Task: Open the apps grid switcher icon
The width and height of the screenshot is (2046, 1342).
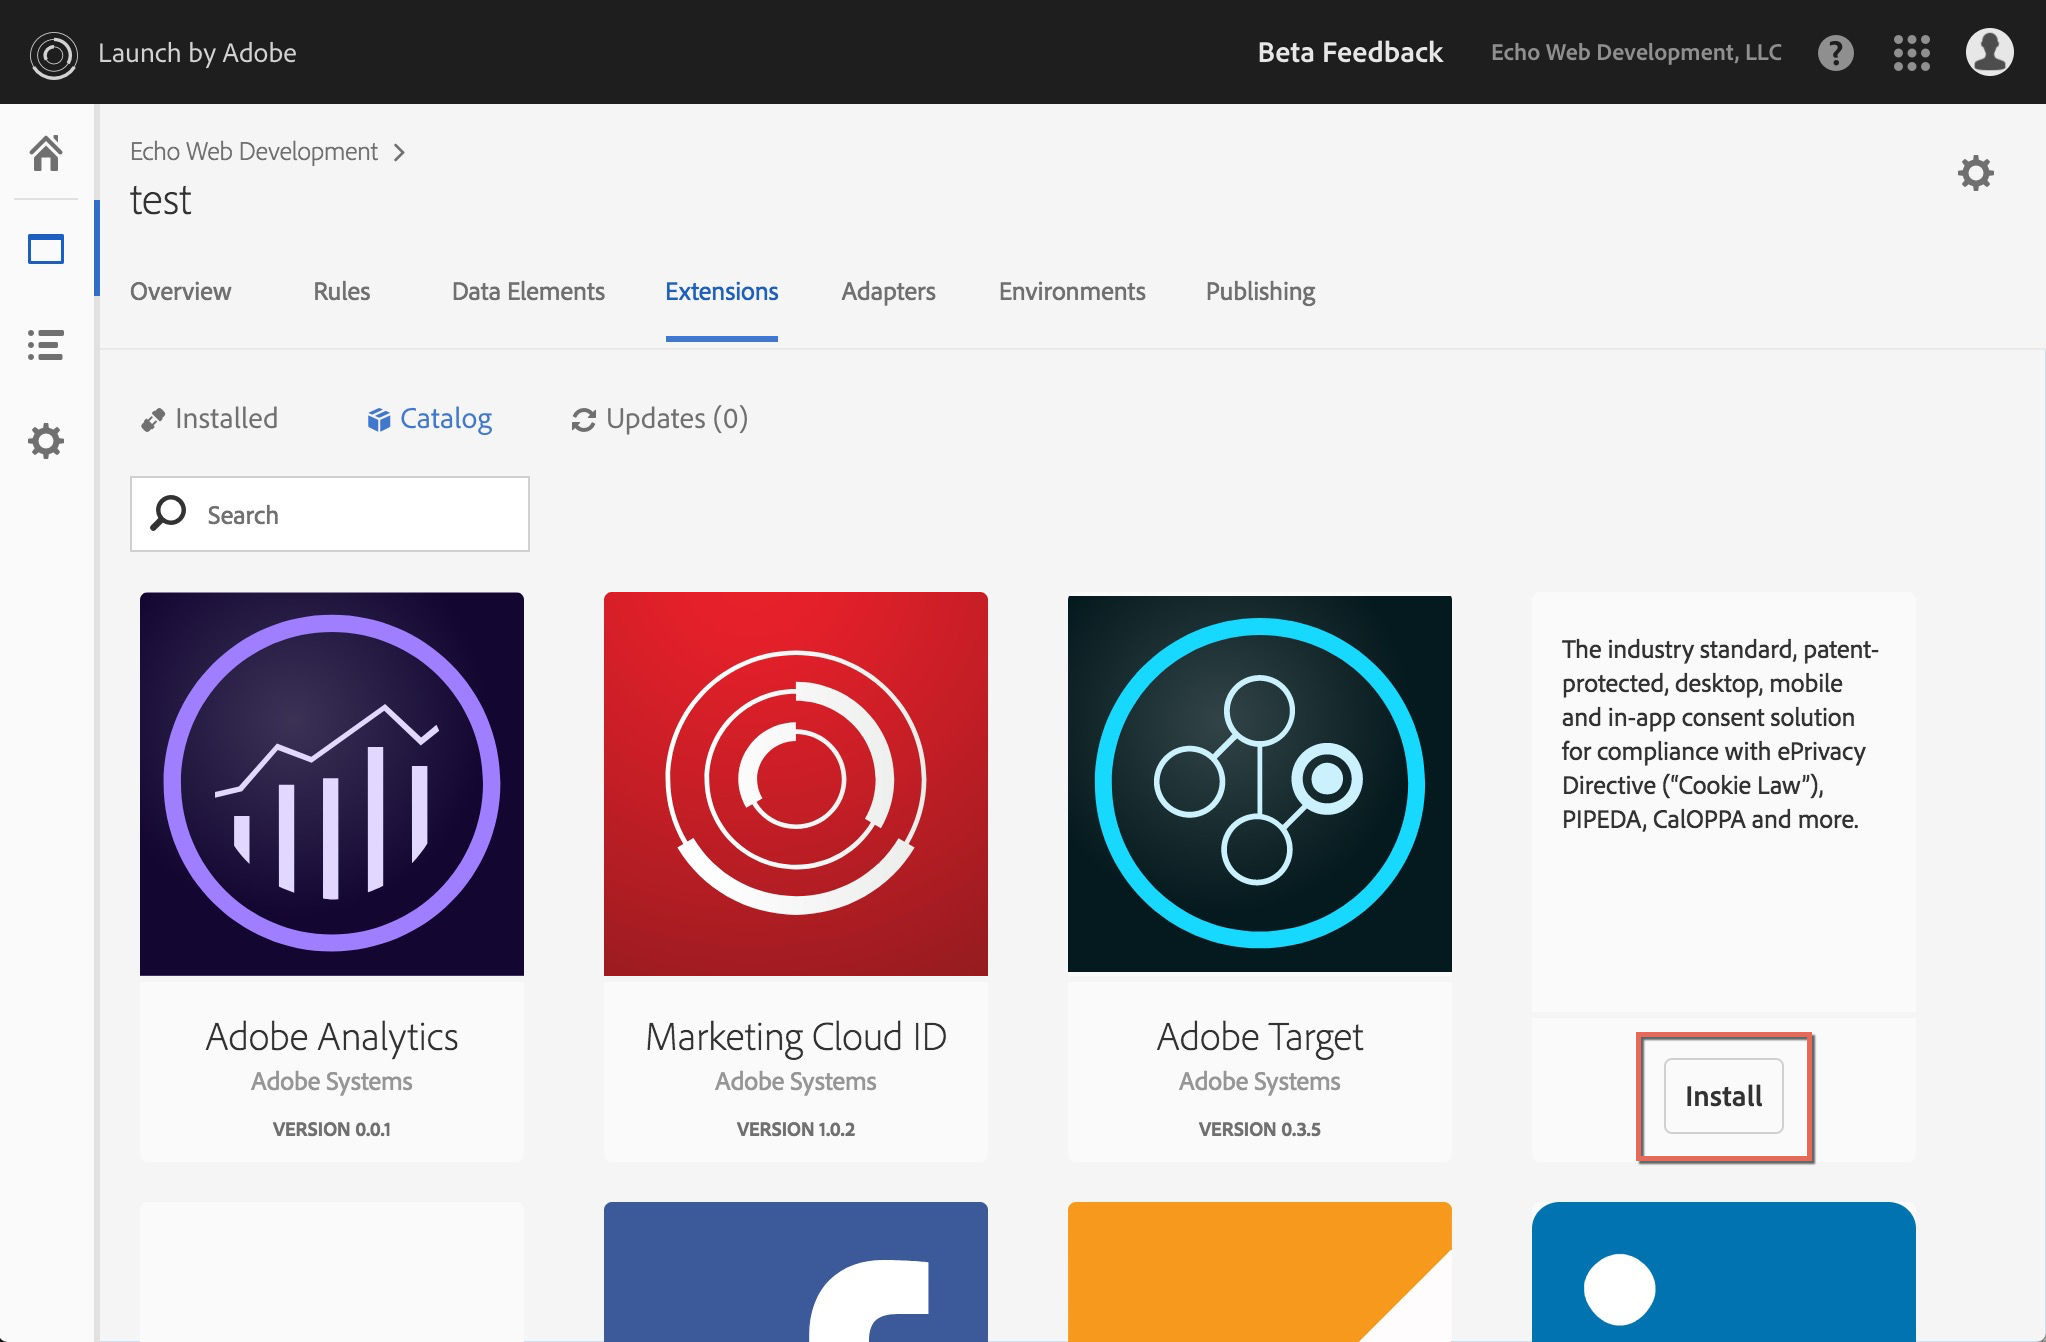Action: [x=1911, y=53]
